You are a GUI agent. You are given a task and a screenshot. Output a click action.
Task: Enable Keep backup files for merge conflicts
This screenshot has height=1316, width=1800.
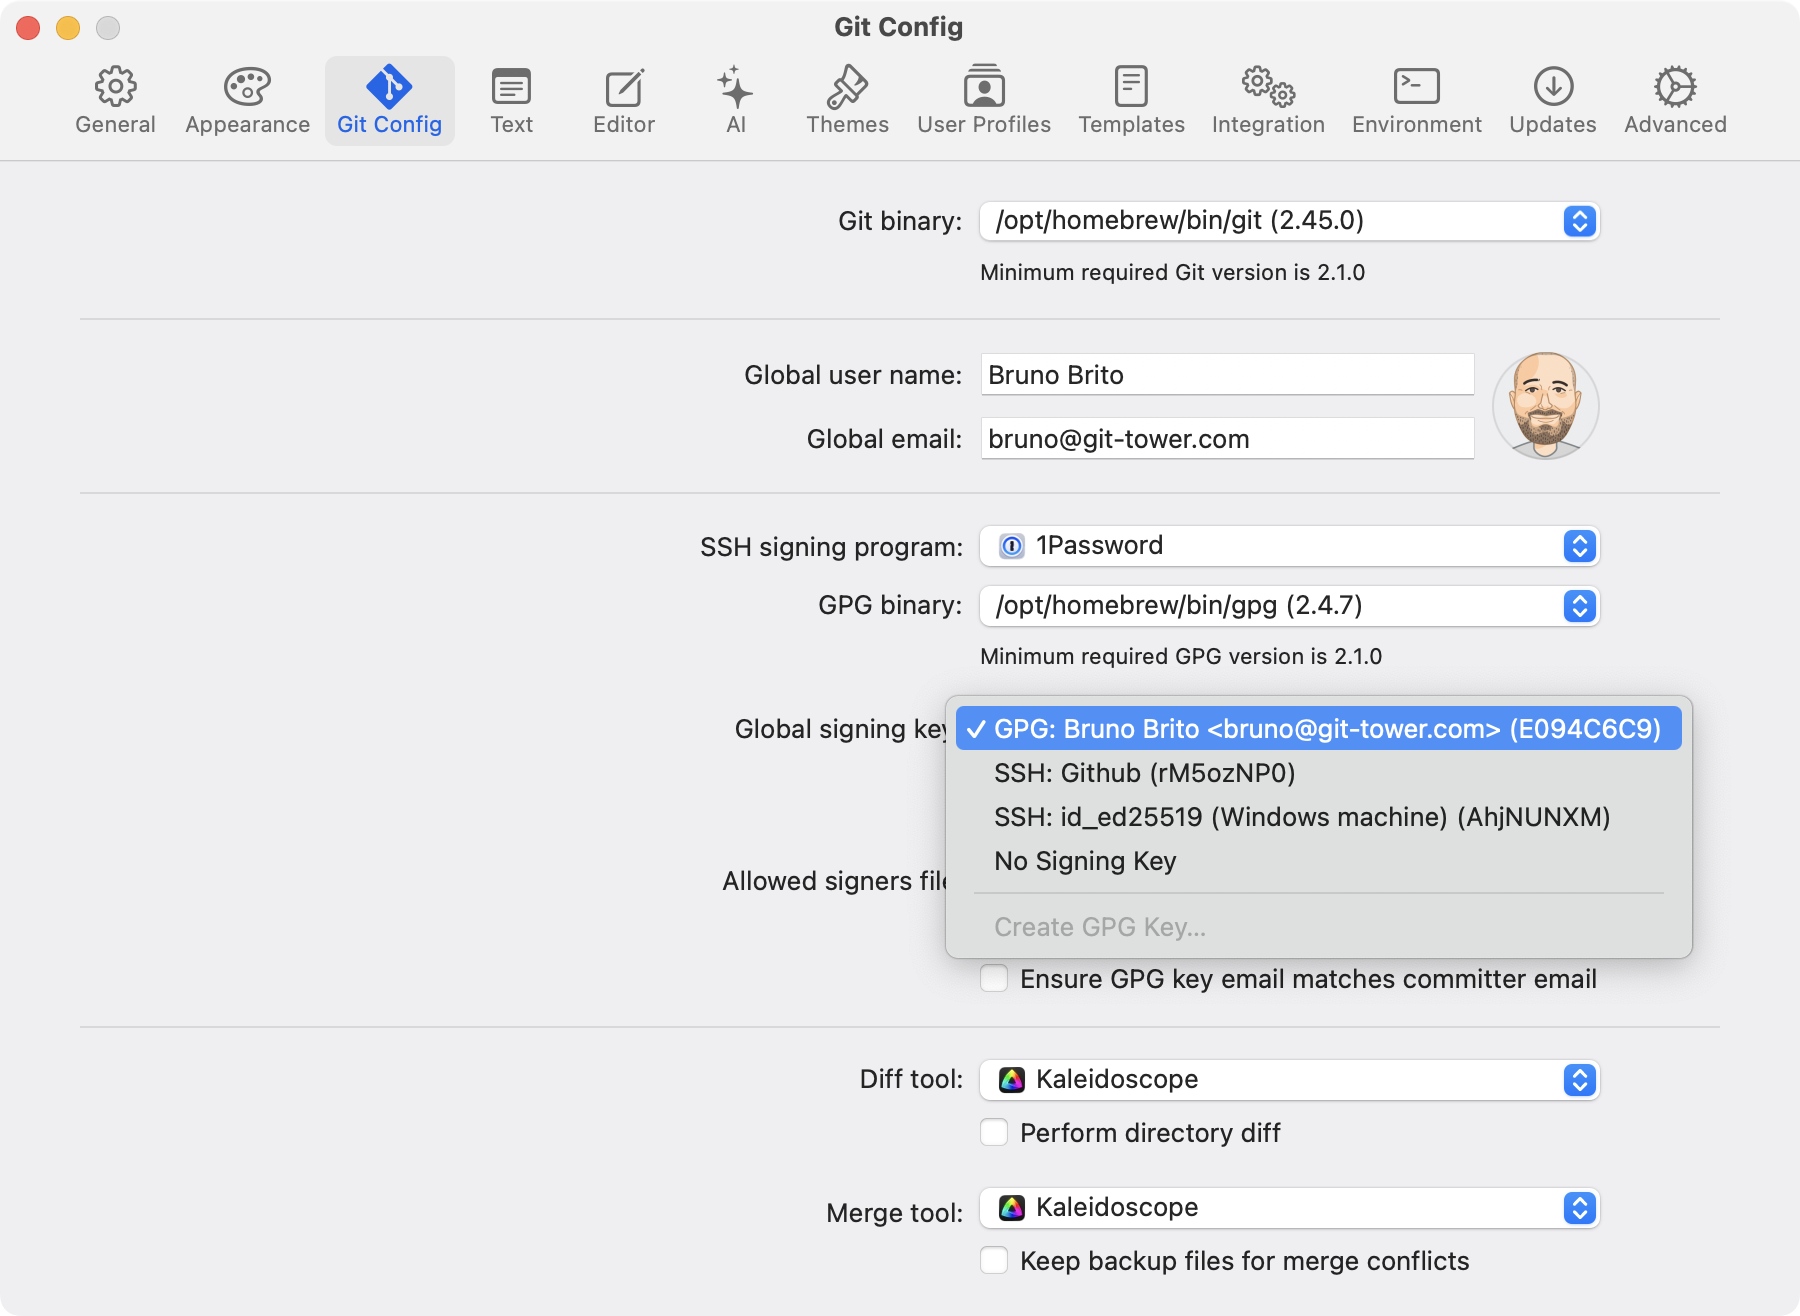click(x=994, y=1260)
